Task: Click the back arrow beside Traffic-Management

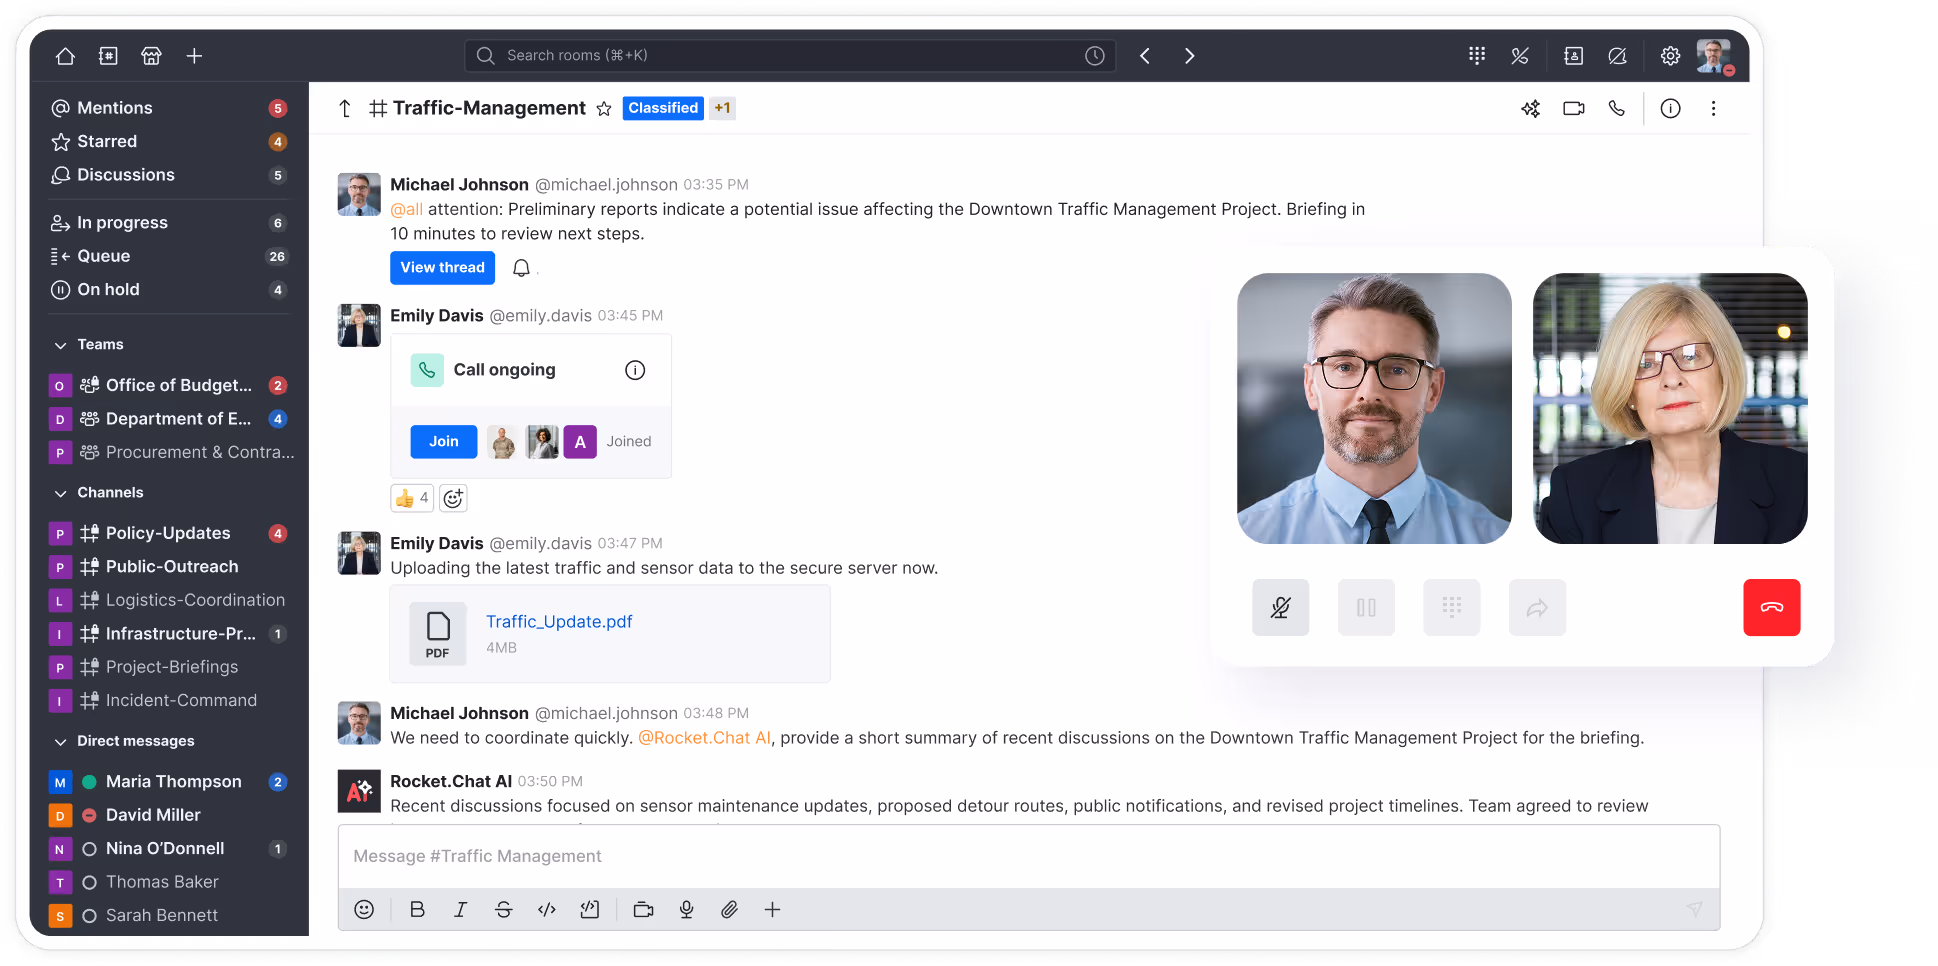Action: click(345, 109)
